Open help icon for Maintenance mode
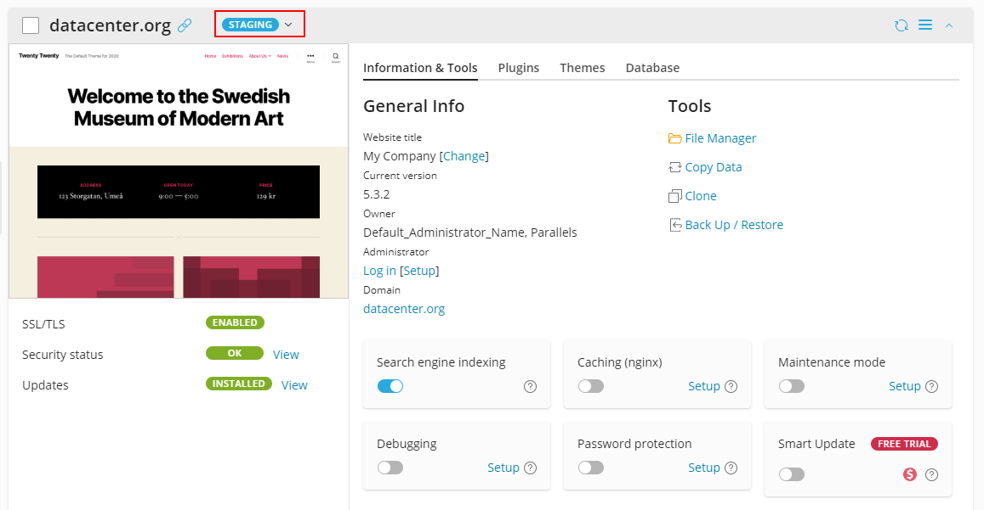 (932, 386)
